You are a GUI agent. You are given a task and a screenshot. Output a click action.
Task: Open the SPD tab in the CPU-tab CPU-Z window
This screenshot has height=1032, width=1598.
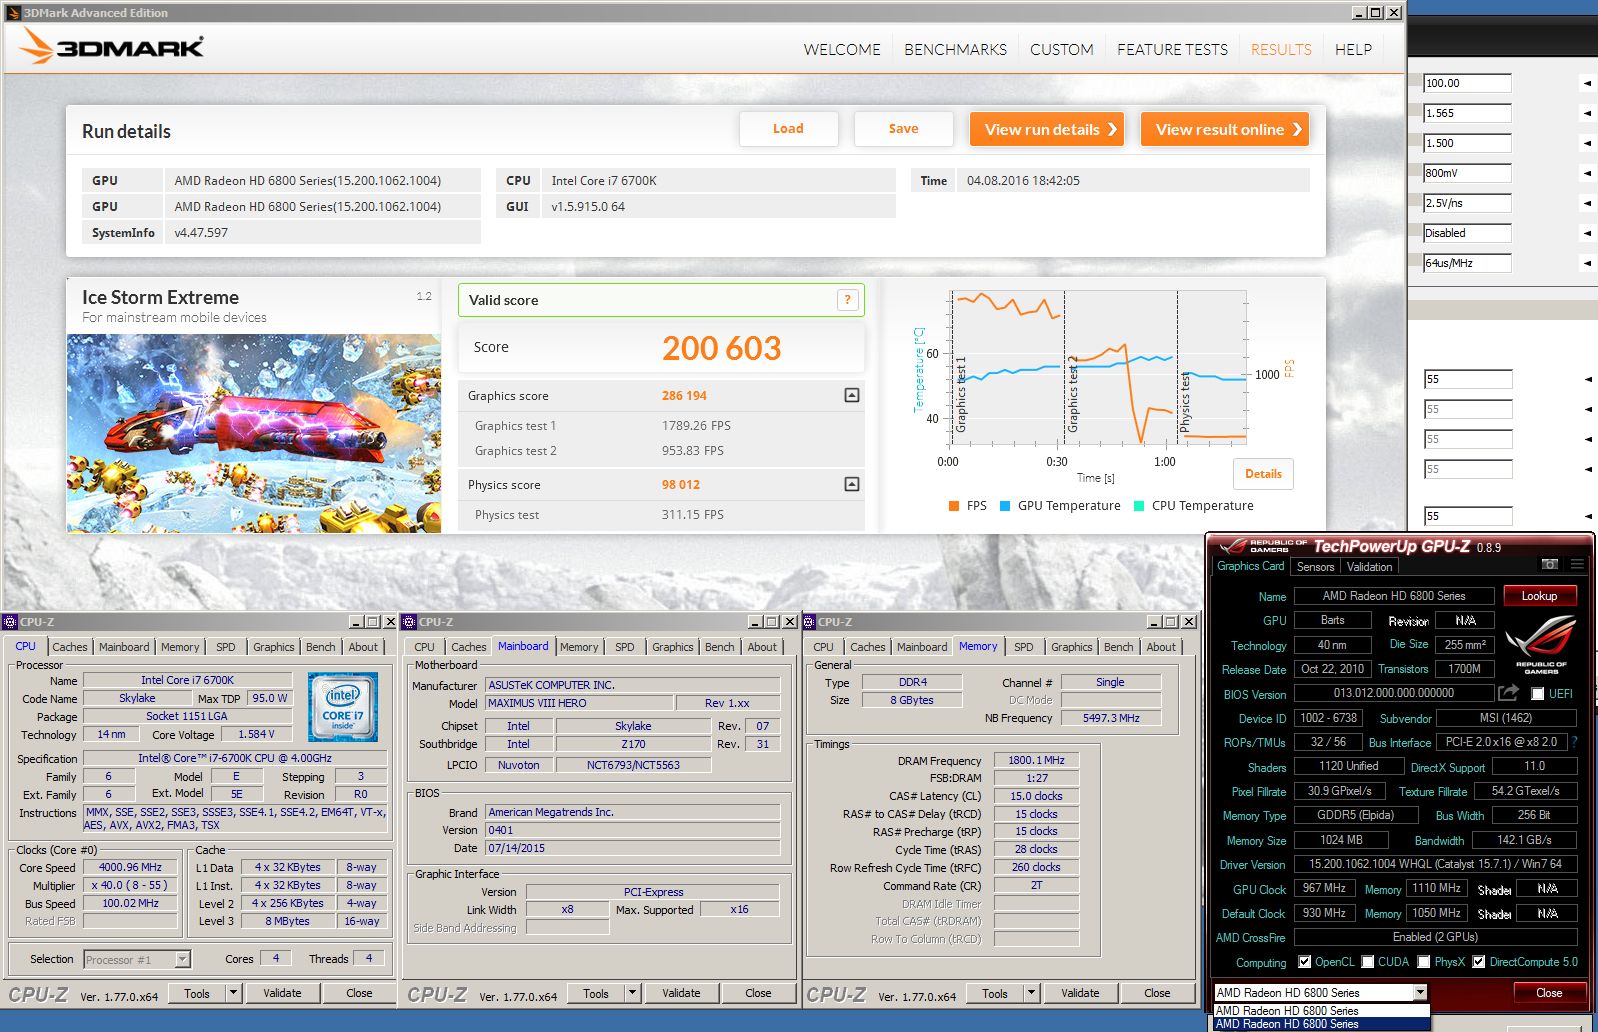(x=226, y=647)
